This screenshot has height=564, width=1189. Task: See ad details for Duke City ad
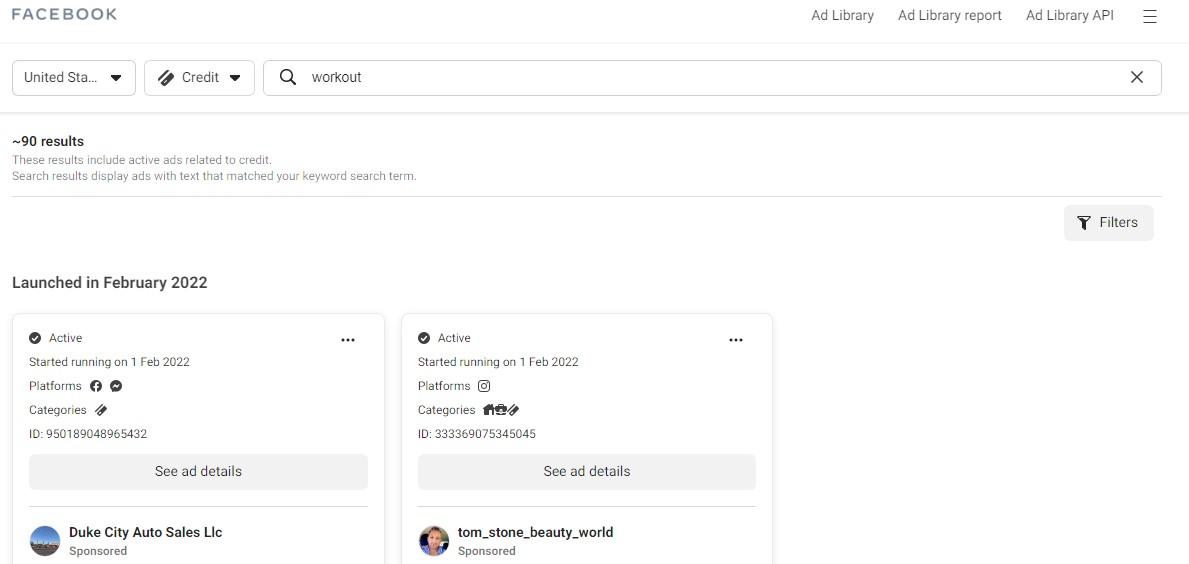coord(198,472)
